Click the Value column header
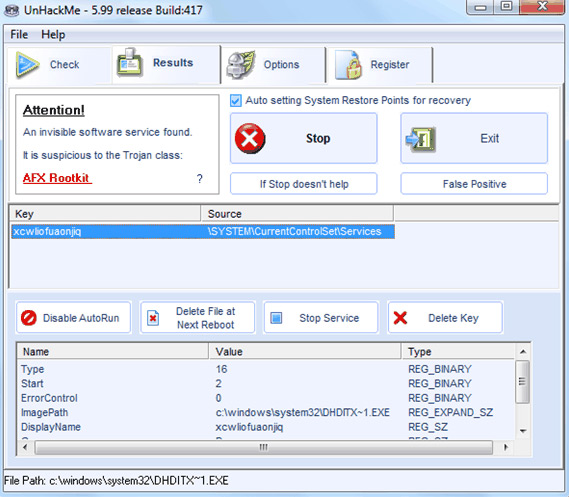Viewport: 569px width, 497px height. coord(305,352)
